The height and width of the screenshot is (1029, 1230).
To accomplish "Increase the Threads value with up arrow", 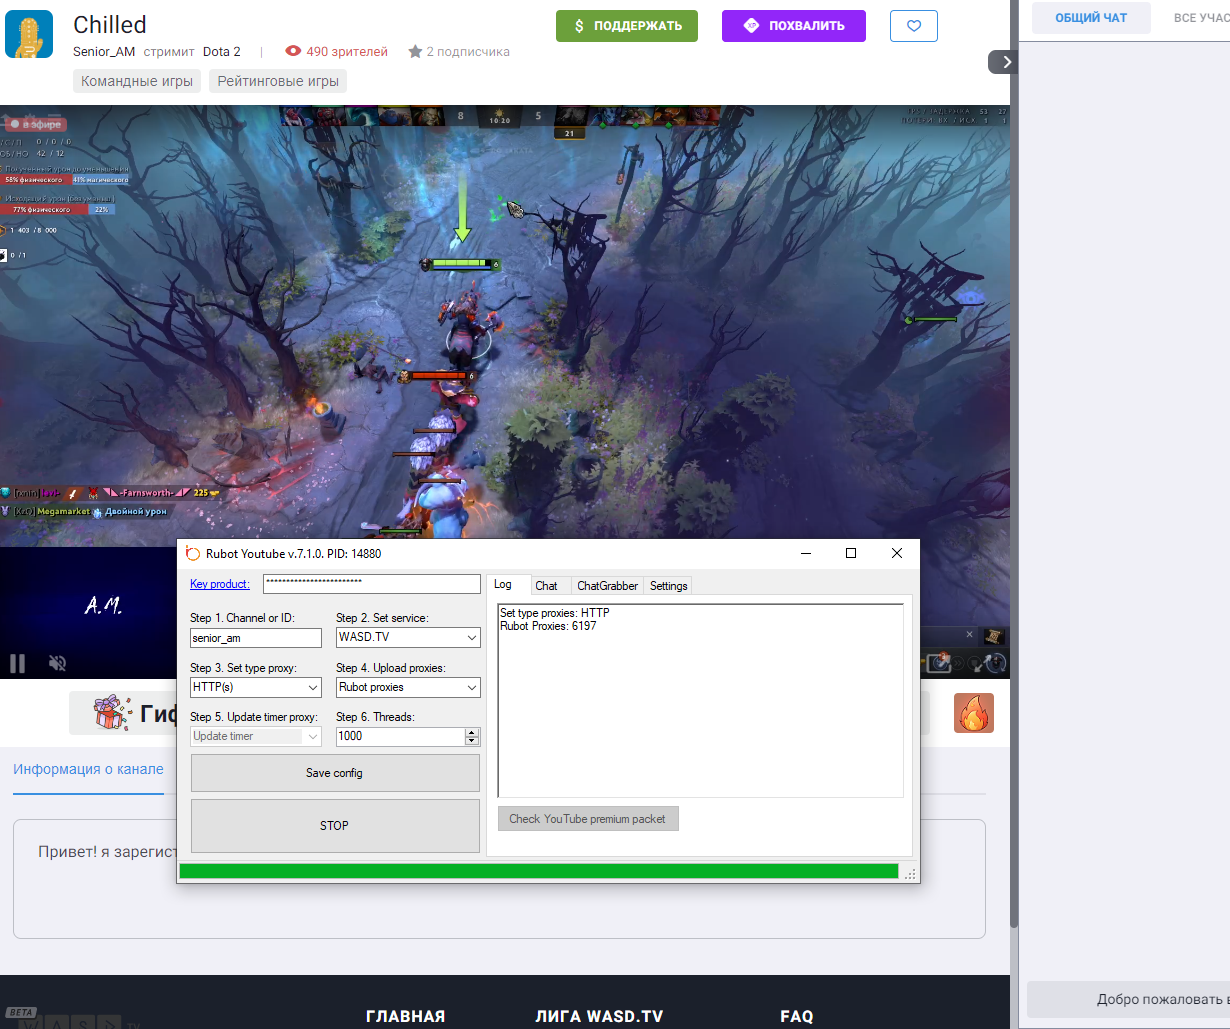I will click(x=472, y=732).
